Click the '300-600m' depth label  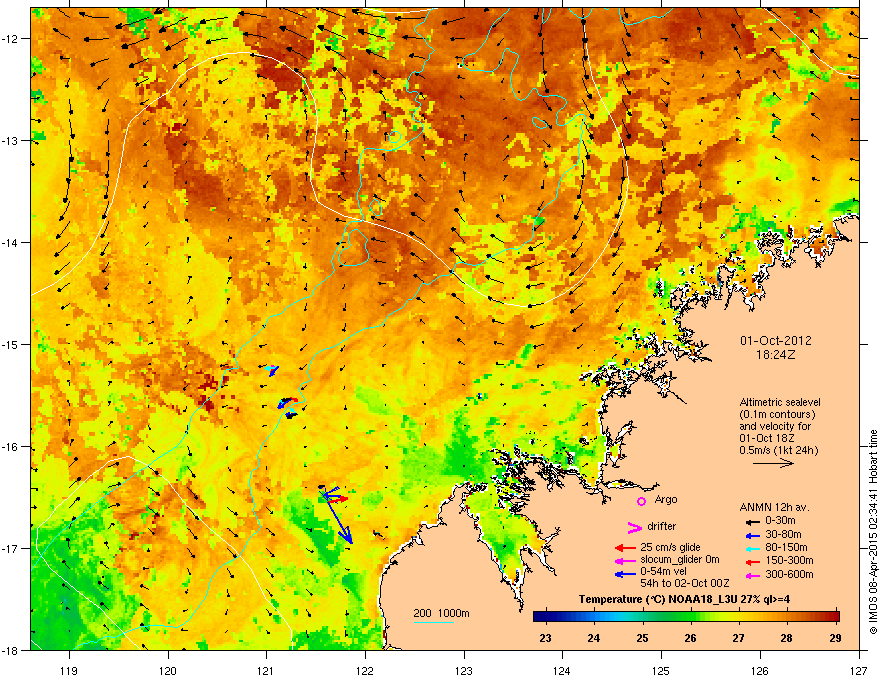point(789,575)
